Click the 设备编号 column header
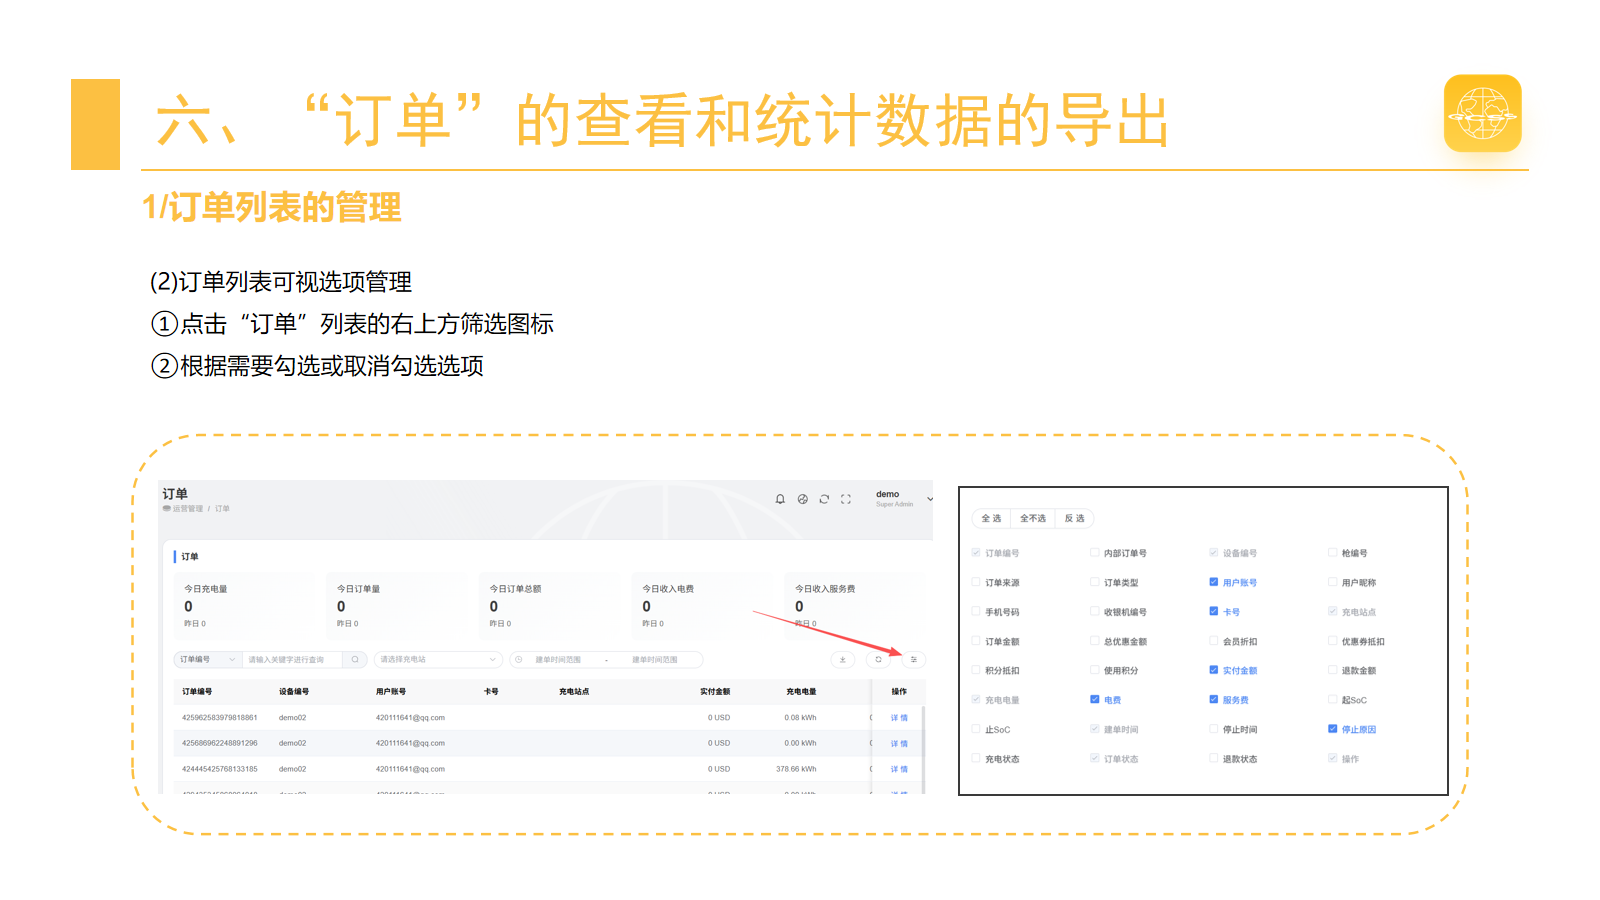 [294, 692]
